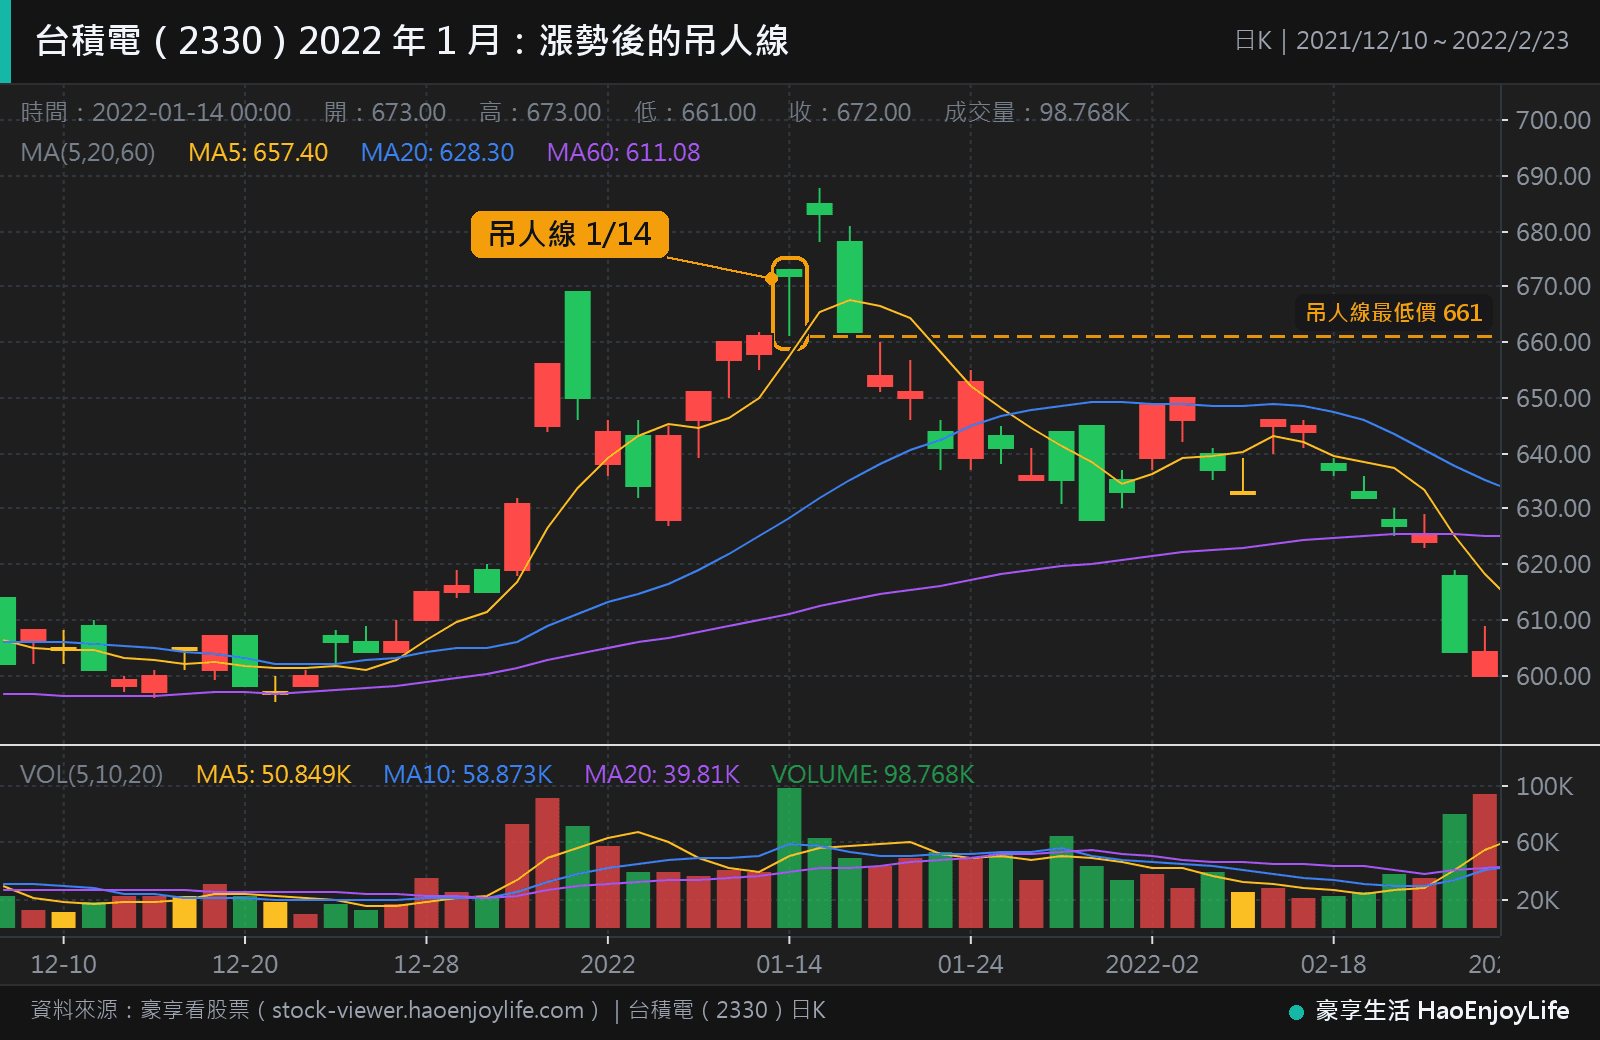Image resolution: width=1600 pixels, height=1040 pixels.
Task: Click the 640.00 price axis label
Action: point(1553,455)
